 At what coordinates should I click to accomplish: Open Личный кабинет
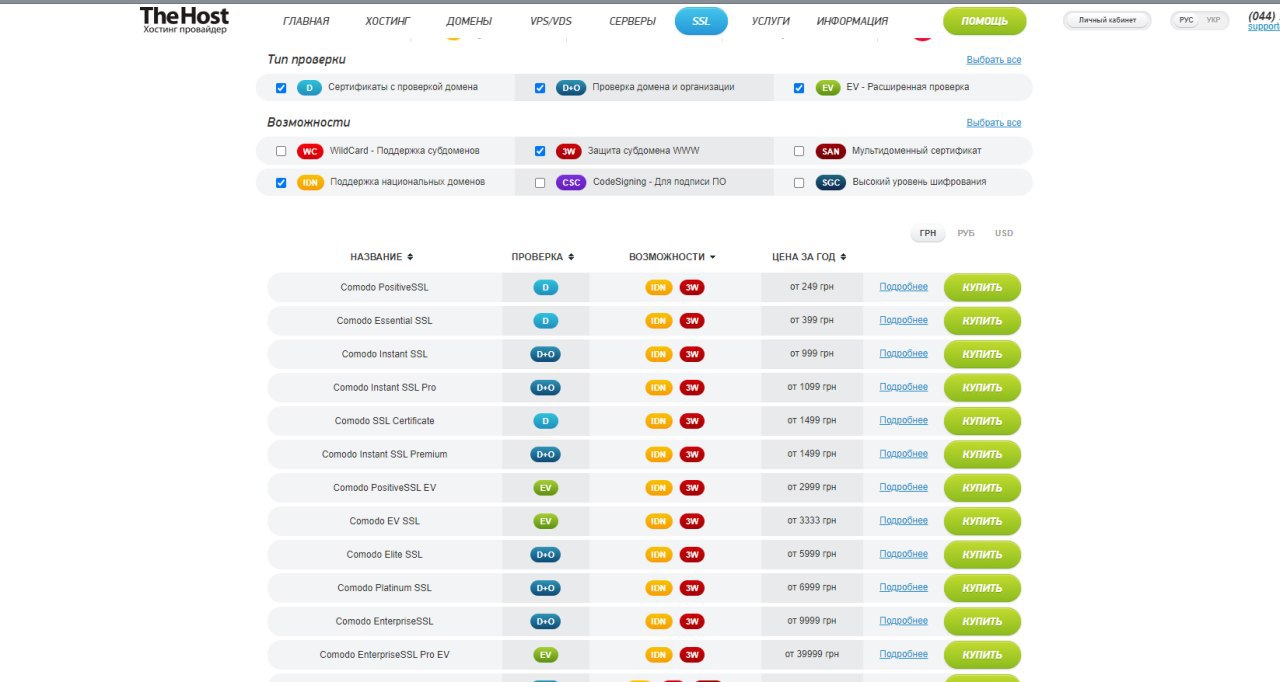pyautogui.click(x=1107, y=20)
